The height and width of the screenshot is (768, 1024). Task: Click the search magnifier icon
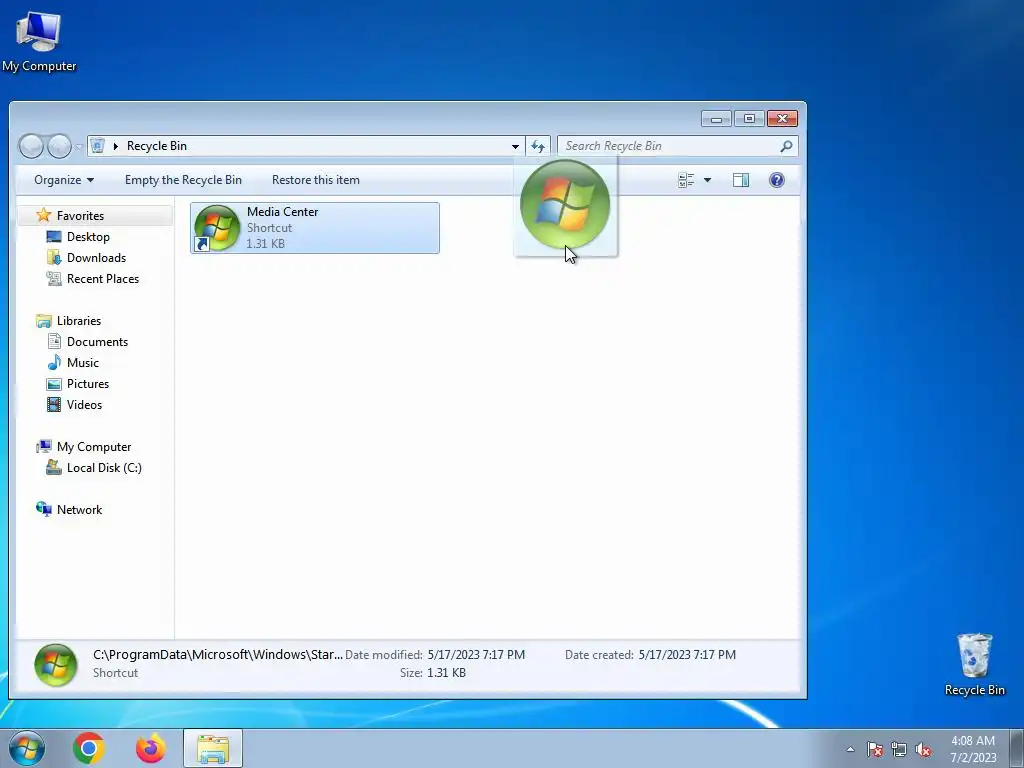[x=786, y=146]
